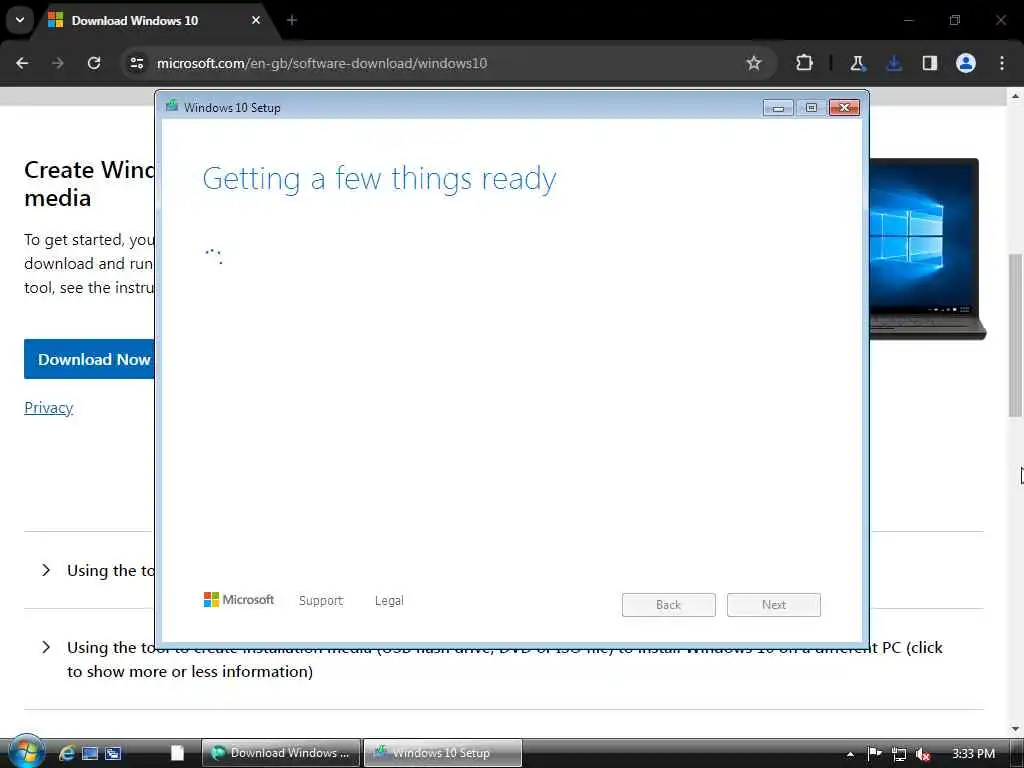Click the 3:33 PM clock
This screenshot has width=1024, height=768.
point(974,754)
